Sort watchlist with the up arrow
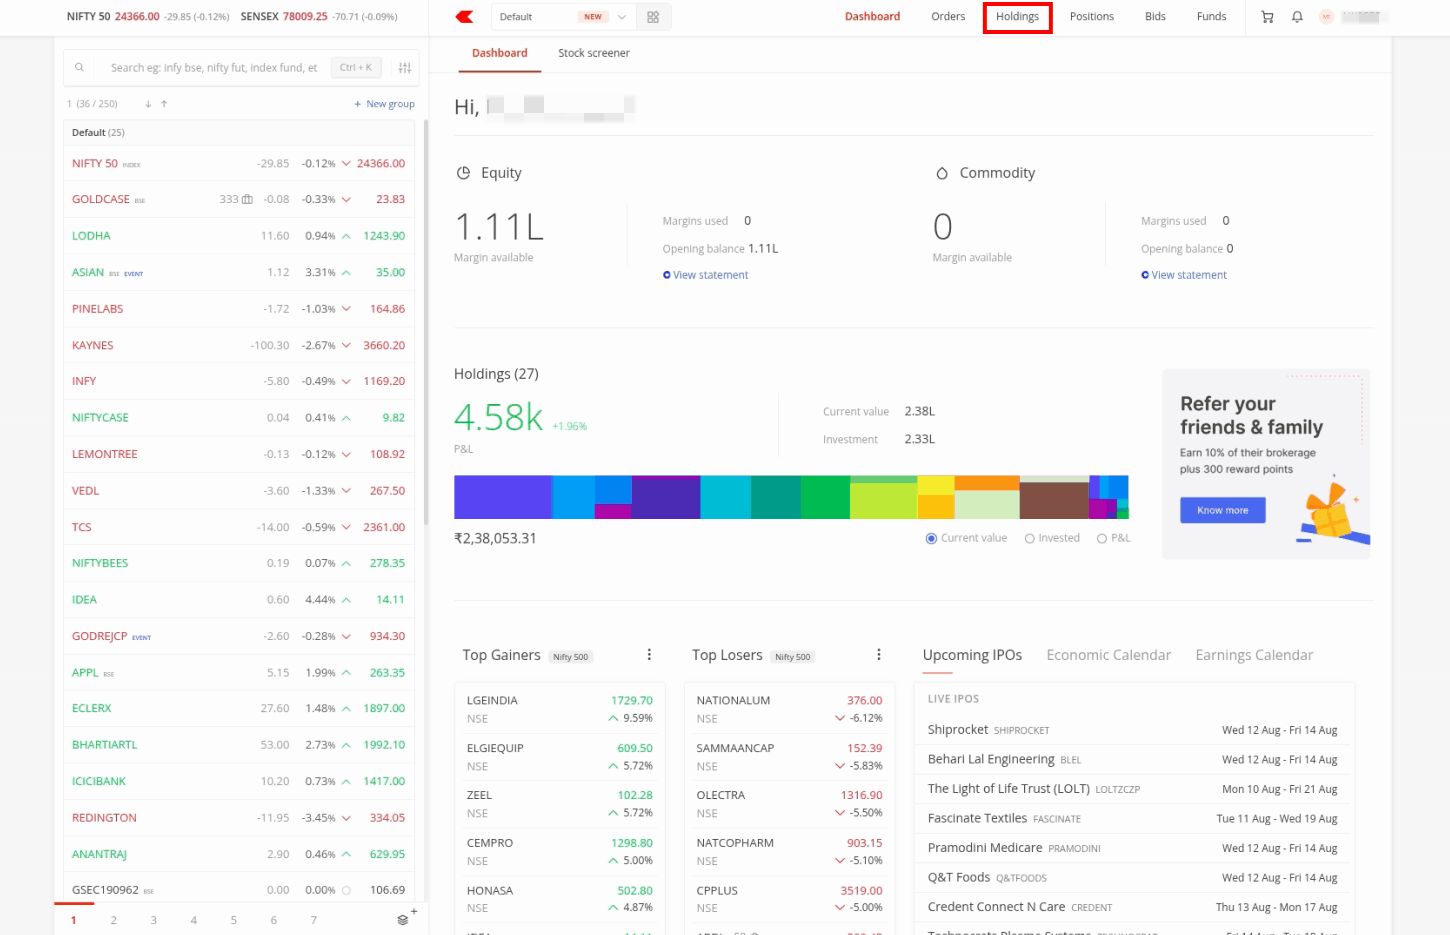The height and width of the screenshot is (935, 1450). point(164,104)
